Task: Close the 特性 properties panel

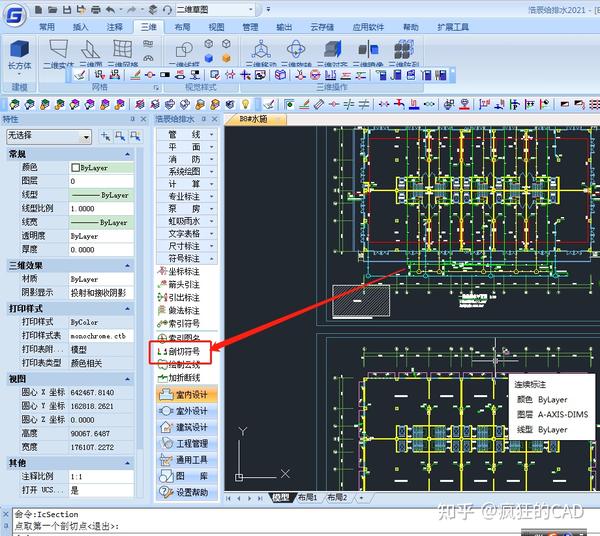Action: [x=143, y=119]
